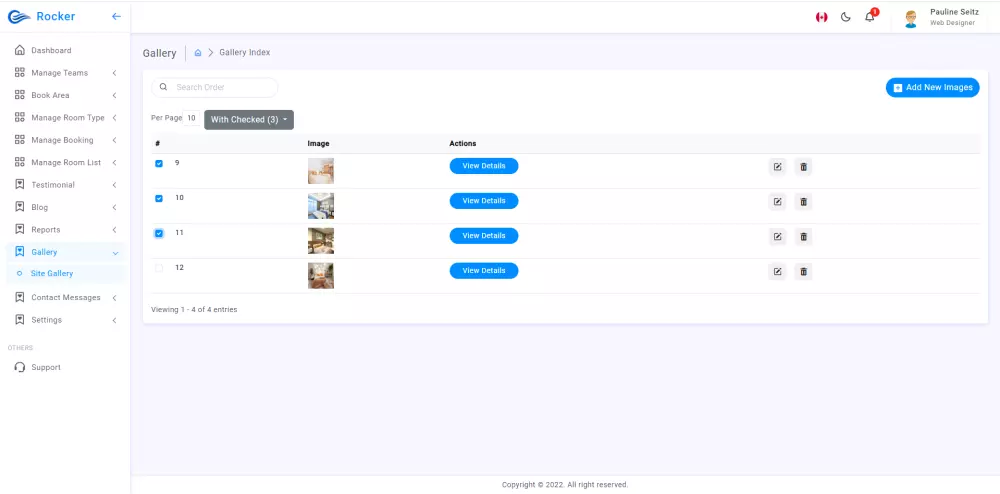Uncheck the checkbox for row 11
Viewport: 1000px width, 494px height.
click(x=159, y=233)
